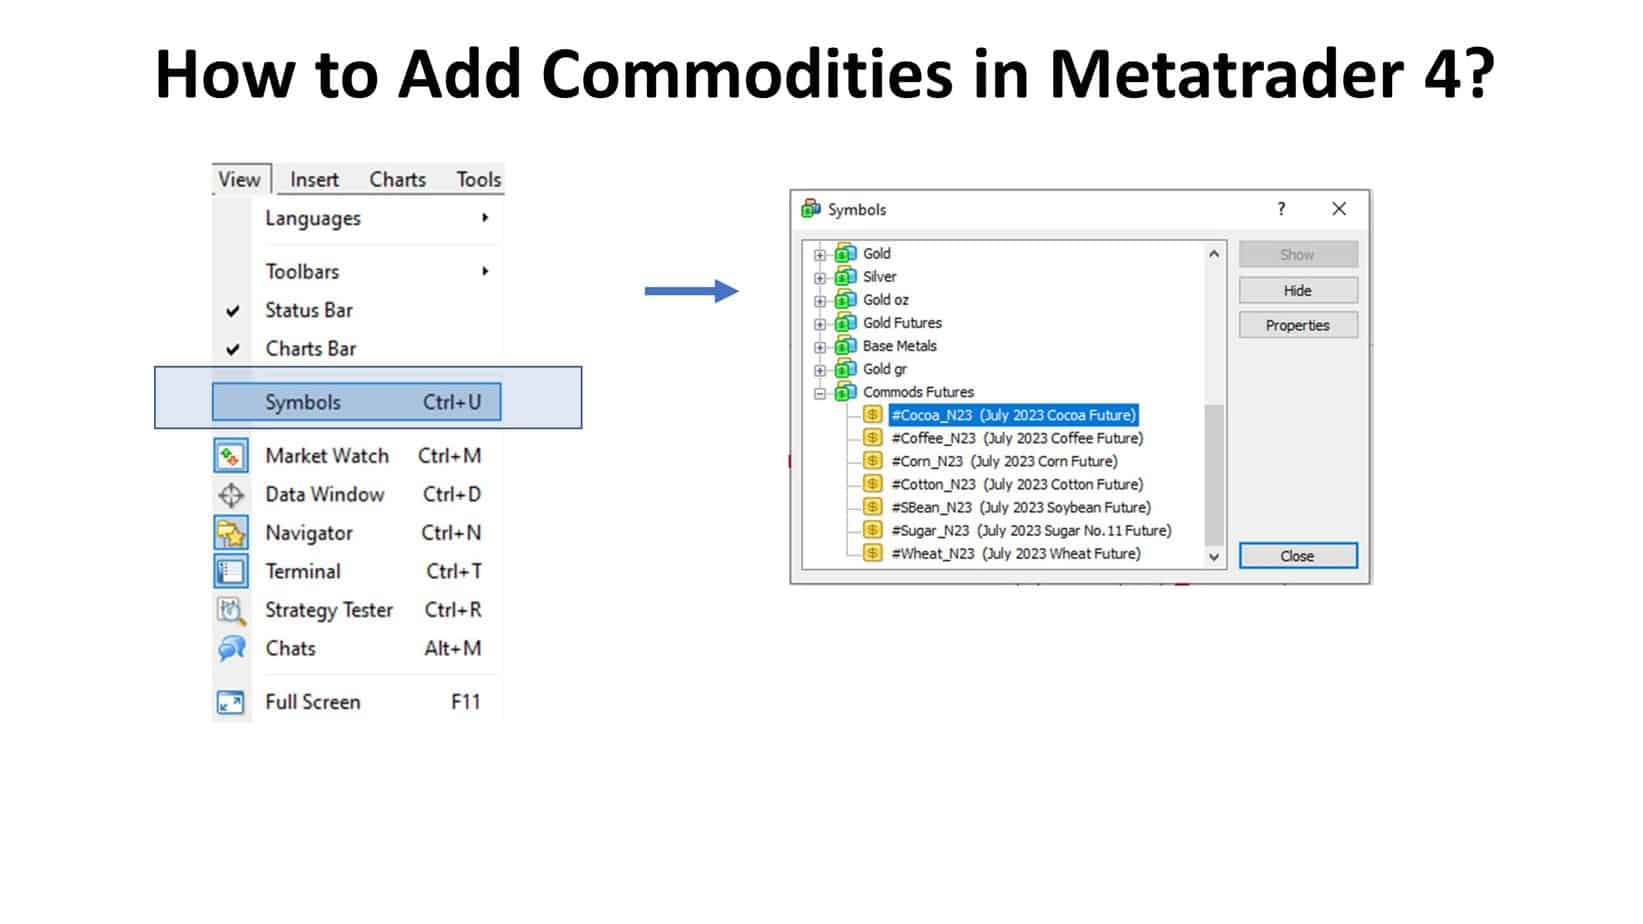Click the #Sugar_N23 symbol coin icon
This screenshot has width=1643, height=924.
coord(873,529)
